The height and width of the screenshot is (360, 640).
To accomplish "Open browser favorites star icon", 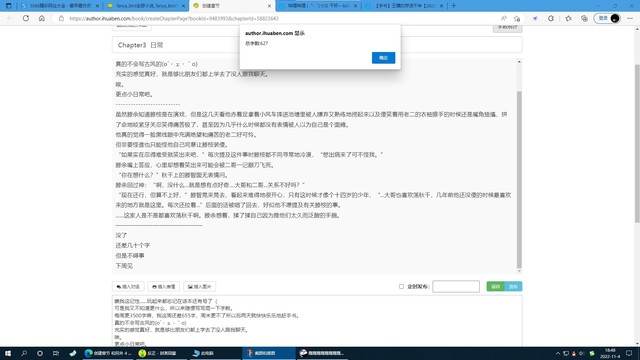I will (x=568, y=18).
